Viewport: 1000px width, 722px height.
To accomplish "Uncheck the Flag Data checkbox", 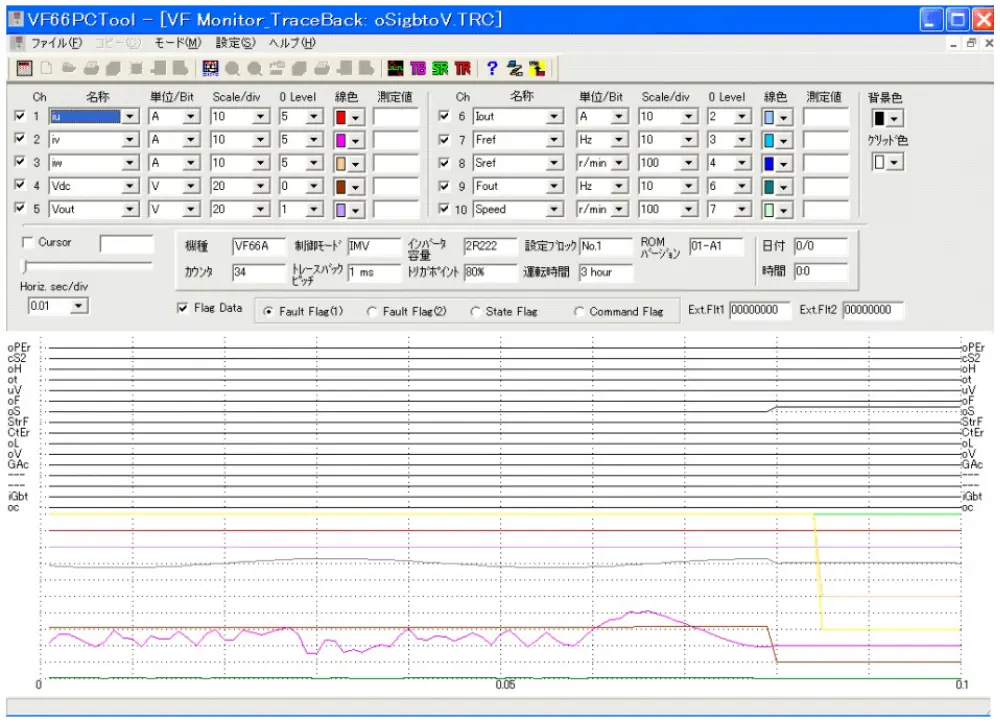I will point(181,309).
